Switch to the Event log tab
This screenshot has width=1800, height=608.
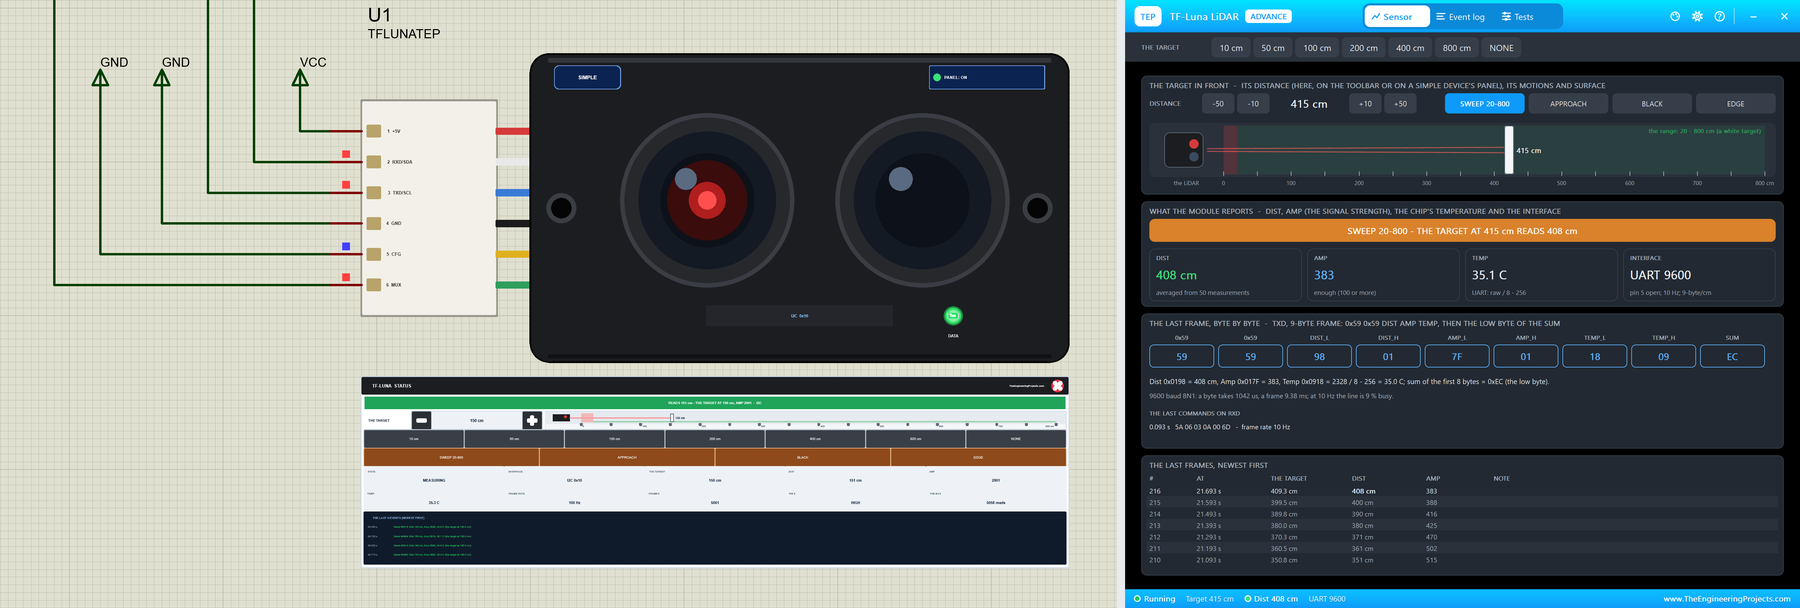tap(1460, 17)
